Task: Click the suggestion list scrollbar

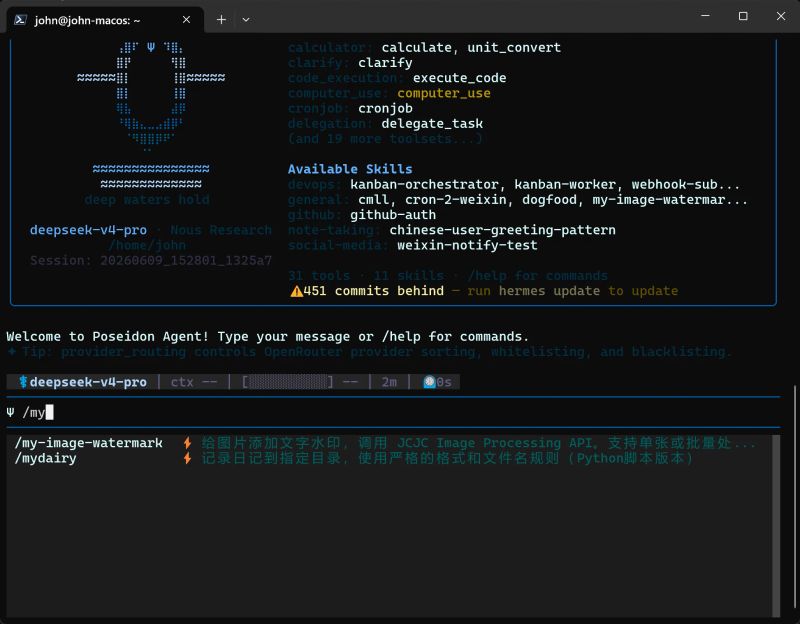Action: click(776, 526)
